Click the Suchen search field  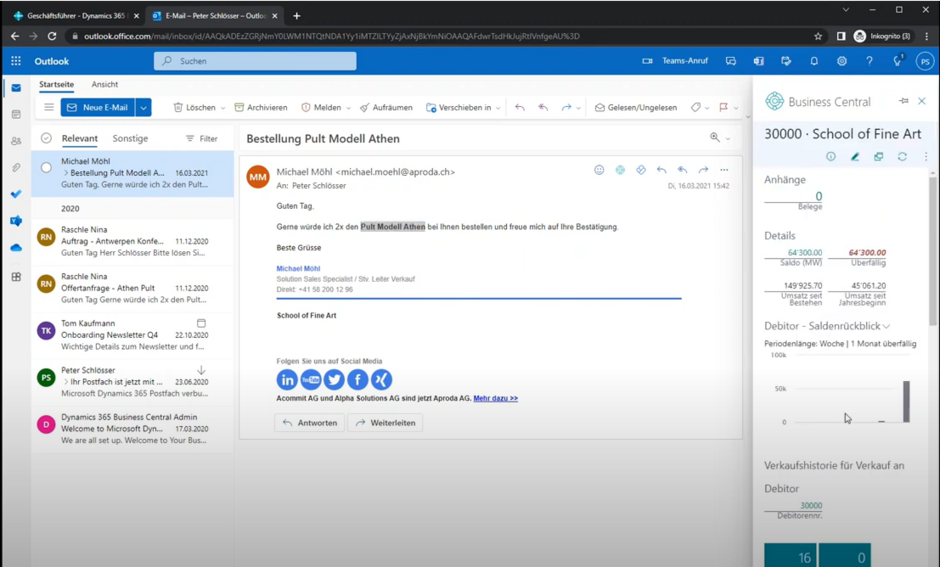tap(255, 61)
